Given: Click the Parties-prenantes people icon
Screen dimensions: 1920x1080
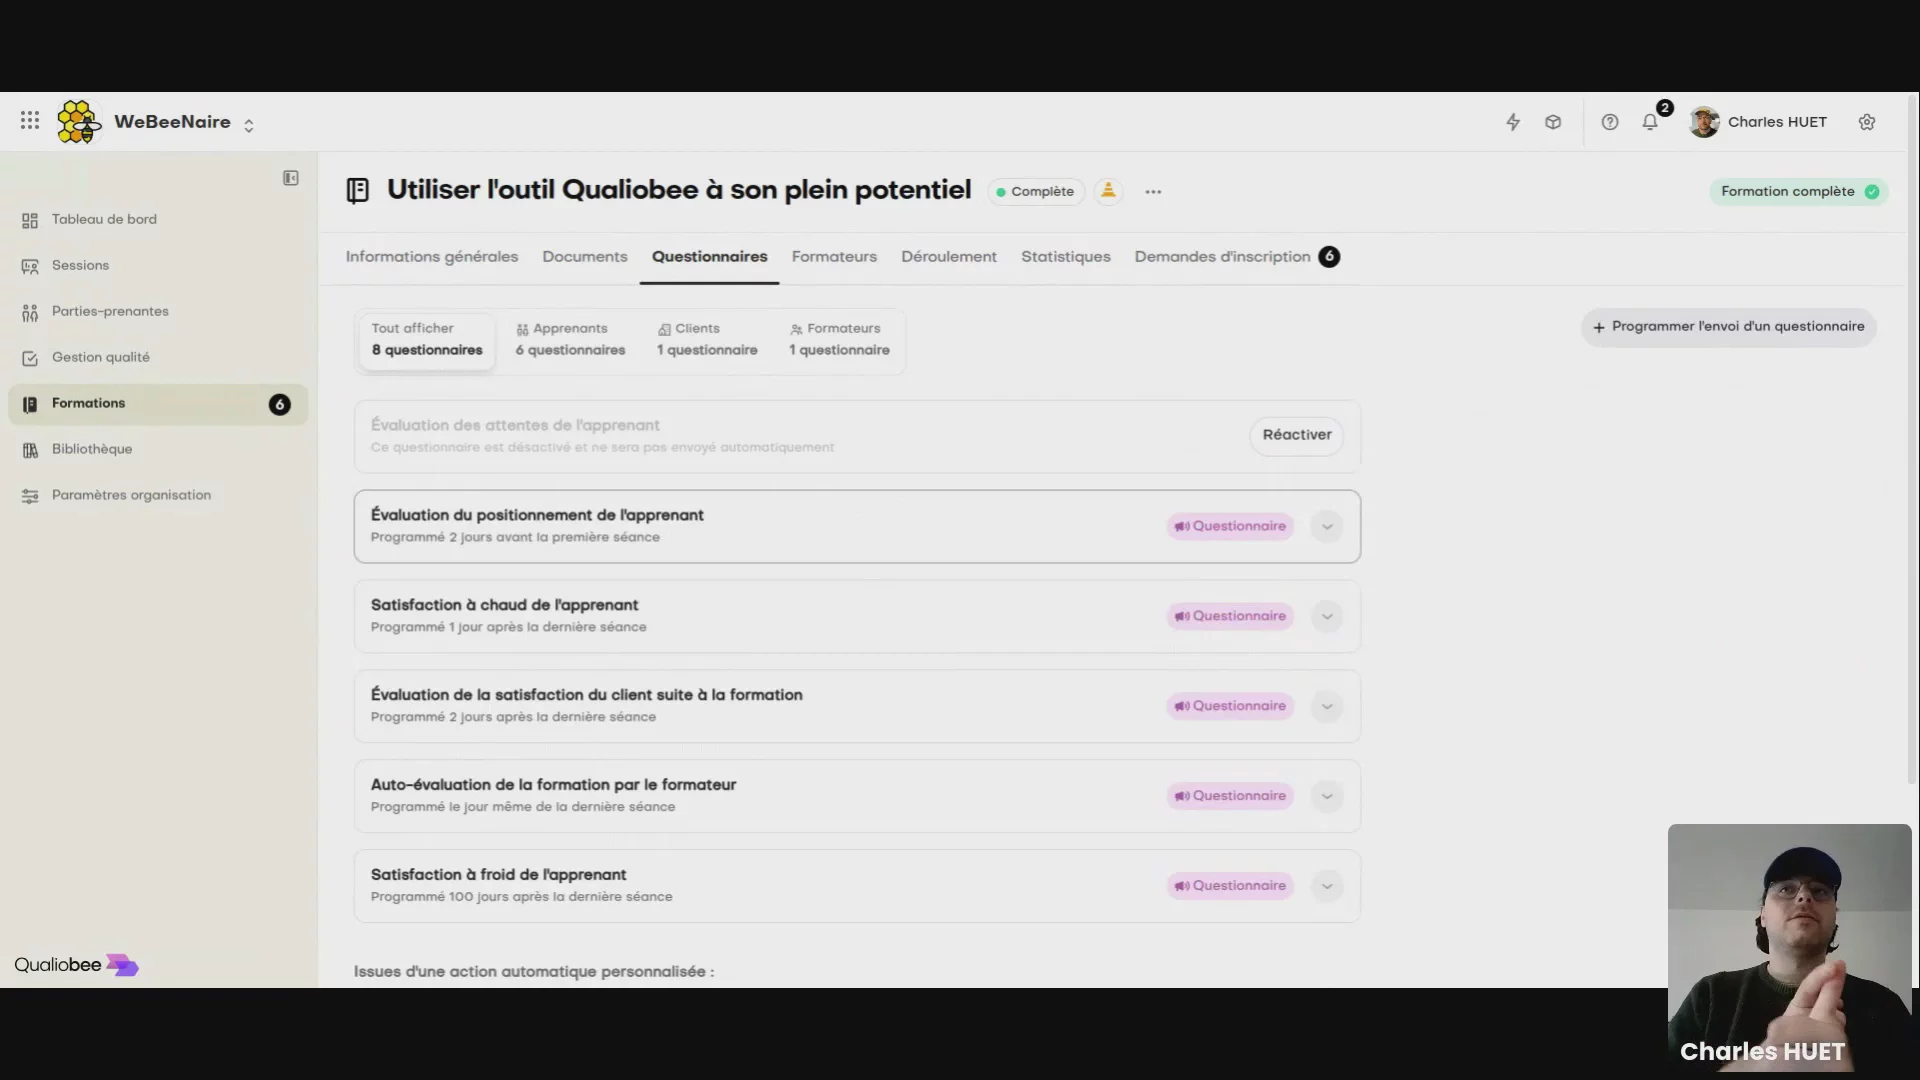Looking at the screenshot, I should pos(30,313).
